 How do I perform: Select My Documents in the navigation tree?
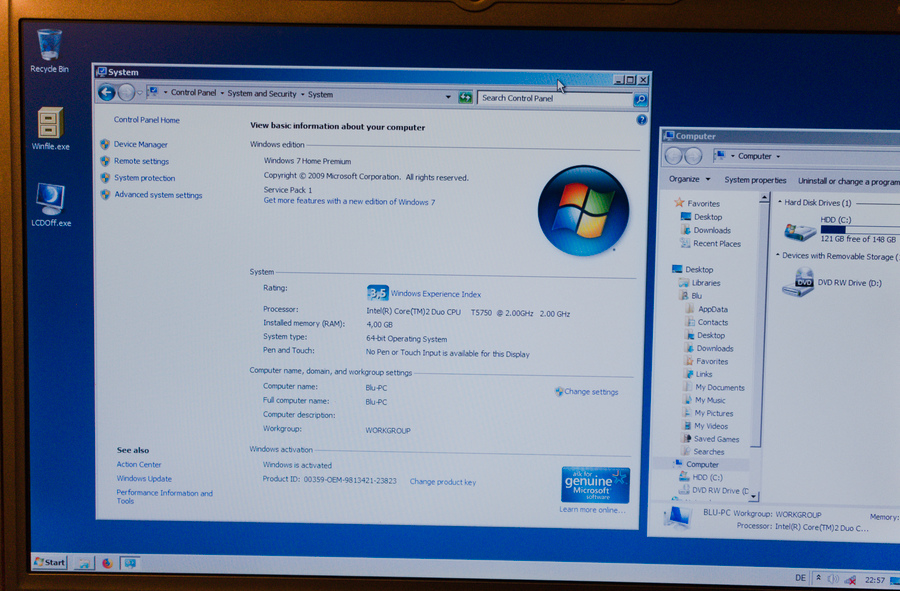click(720, 388)
